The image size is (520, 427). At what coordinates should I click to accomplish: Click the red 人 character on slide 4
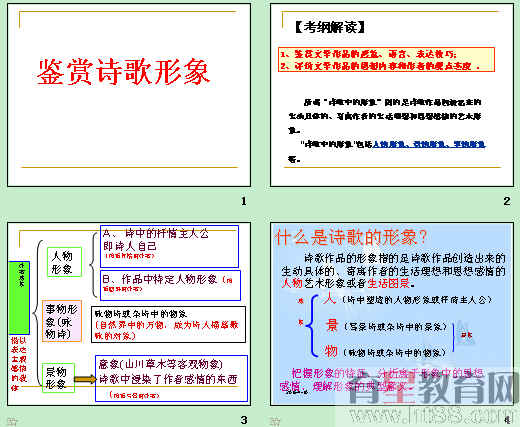coord(330,298)
